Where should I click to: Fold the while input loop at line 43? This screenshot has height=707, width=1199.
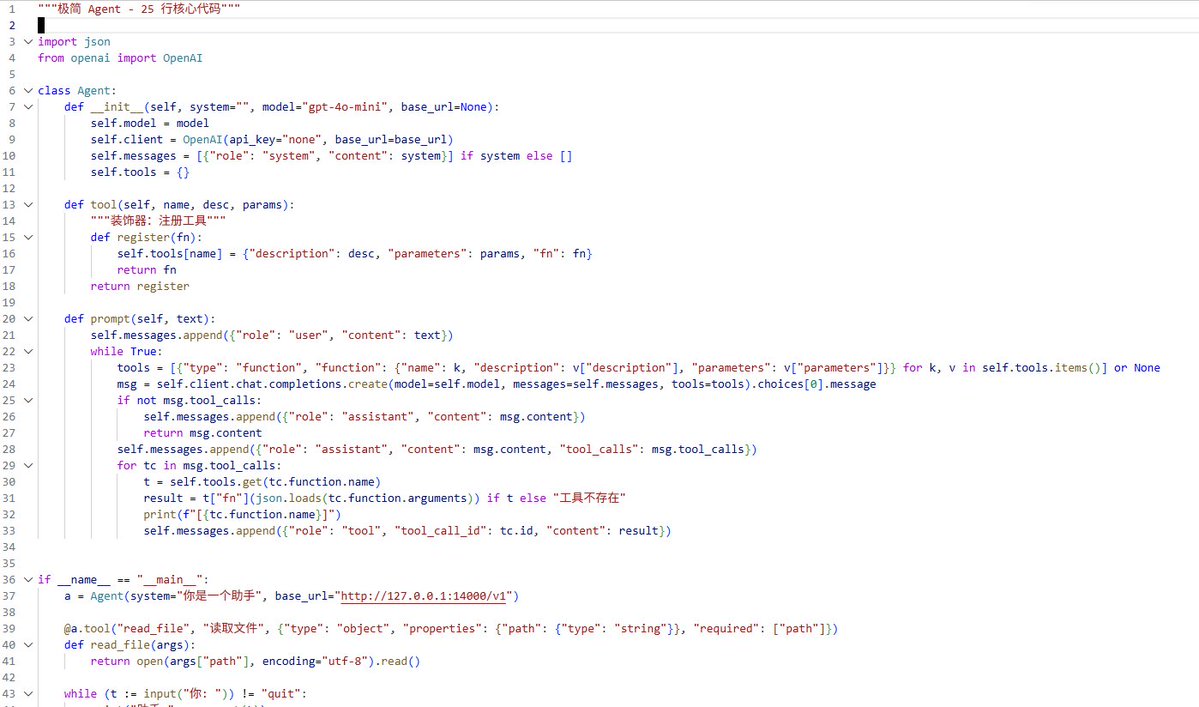pyautogui.click(x=28, y=694)
